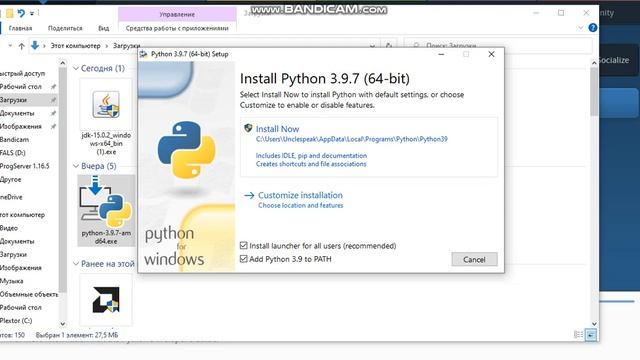Click navigation pane scroll down arrow
This screenshot has width=640, height=360.
pos(62,324)
